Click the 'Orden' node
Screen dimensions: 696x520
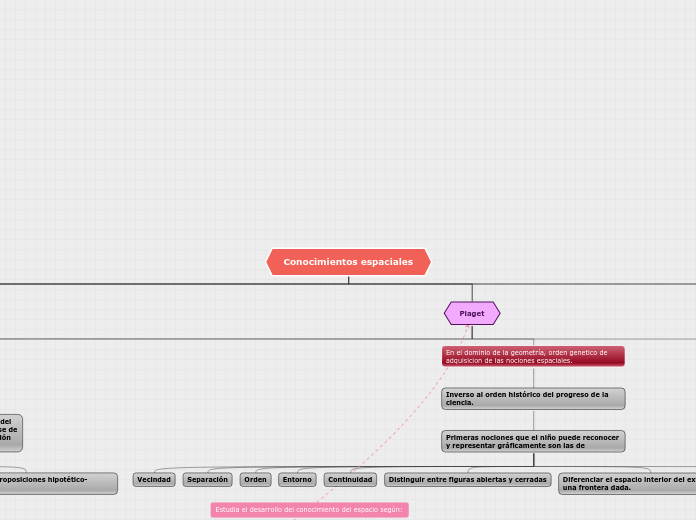coord(255,480)
